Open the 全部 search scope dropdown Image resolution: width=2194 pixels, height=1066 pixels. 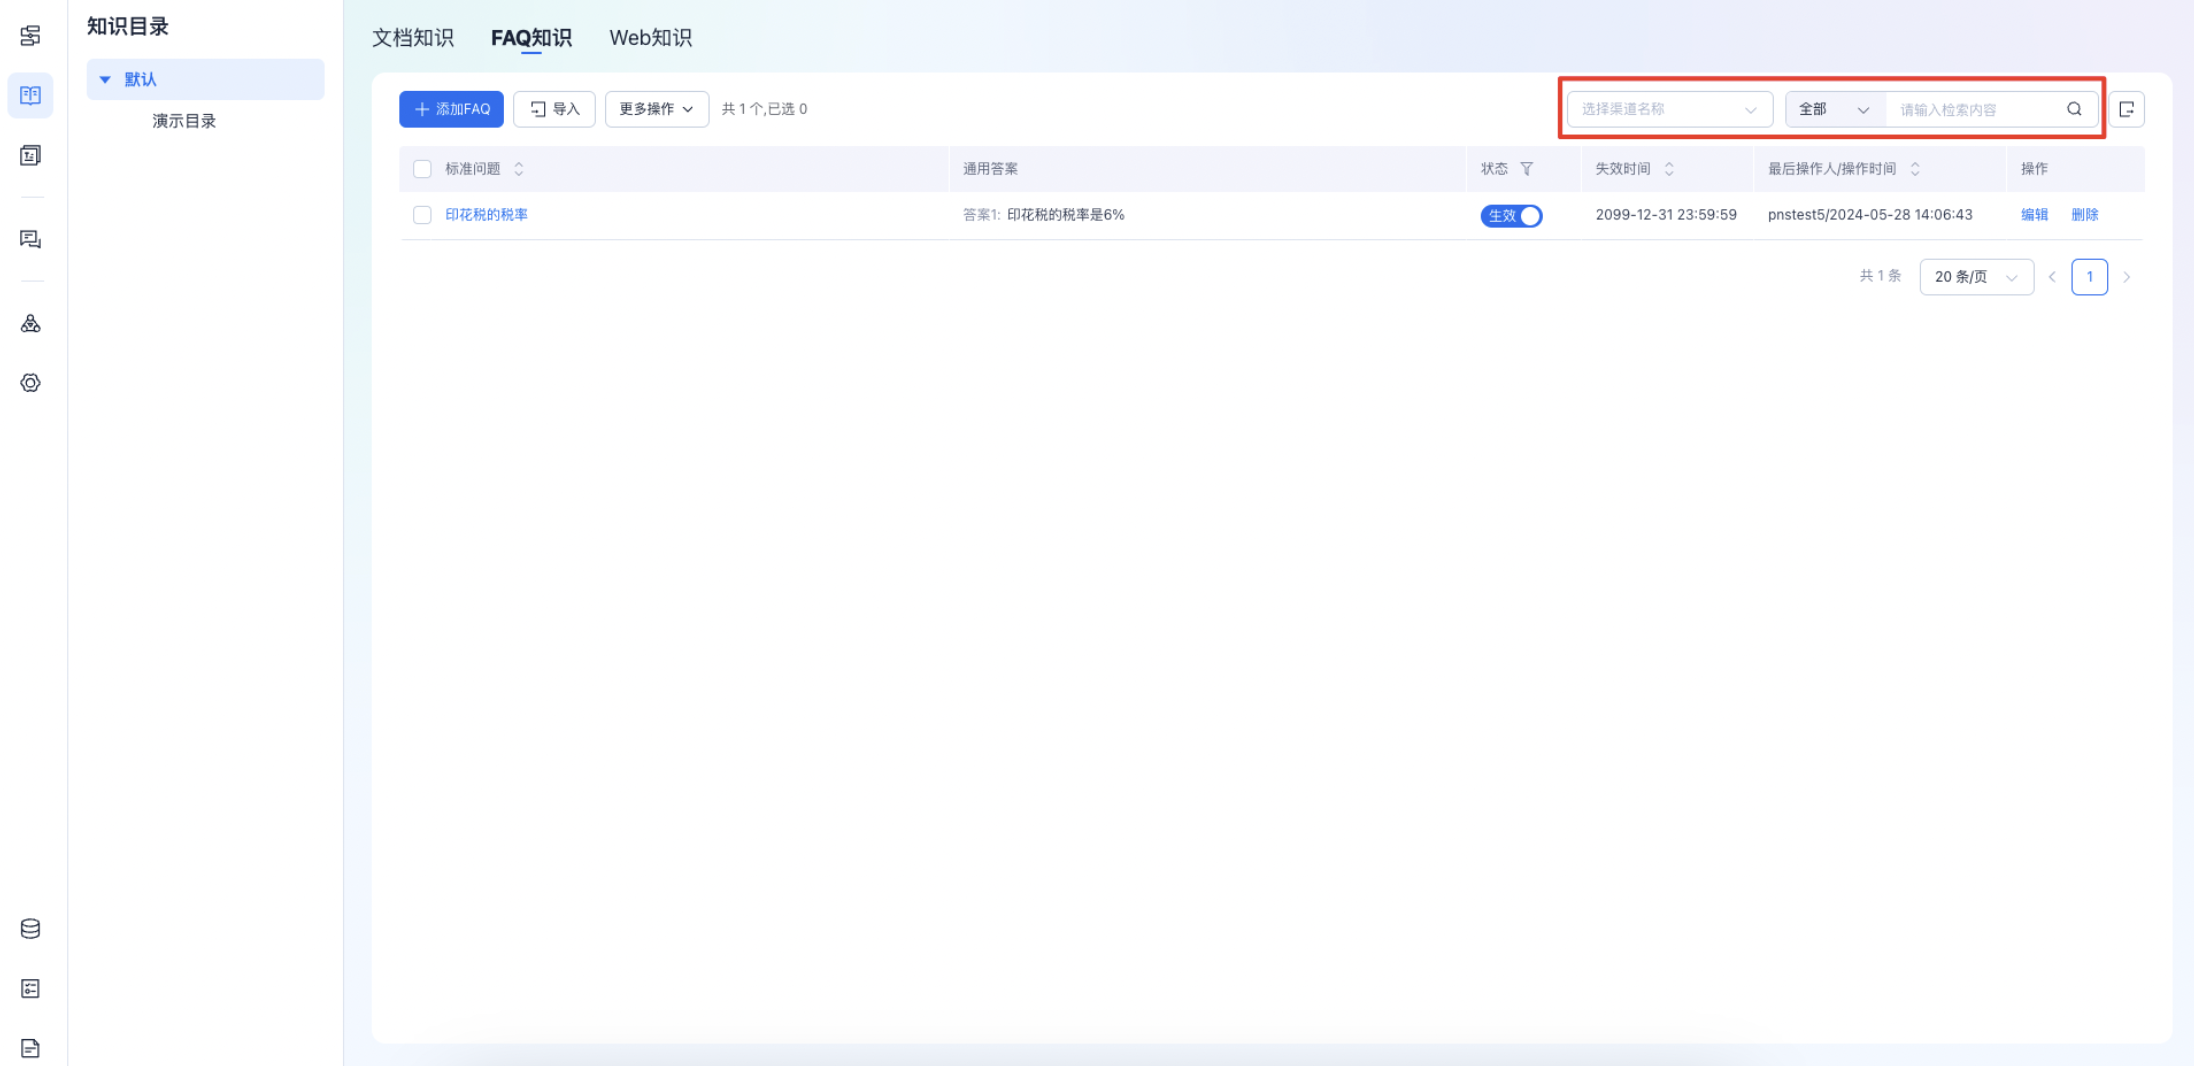(1835, 109)
